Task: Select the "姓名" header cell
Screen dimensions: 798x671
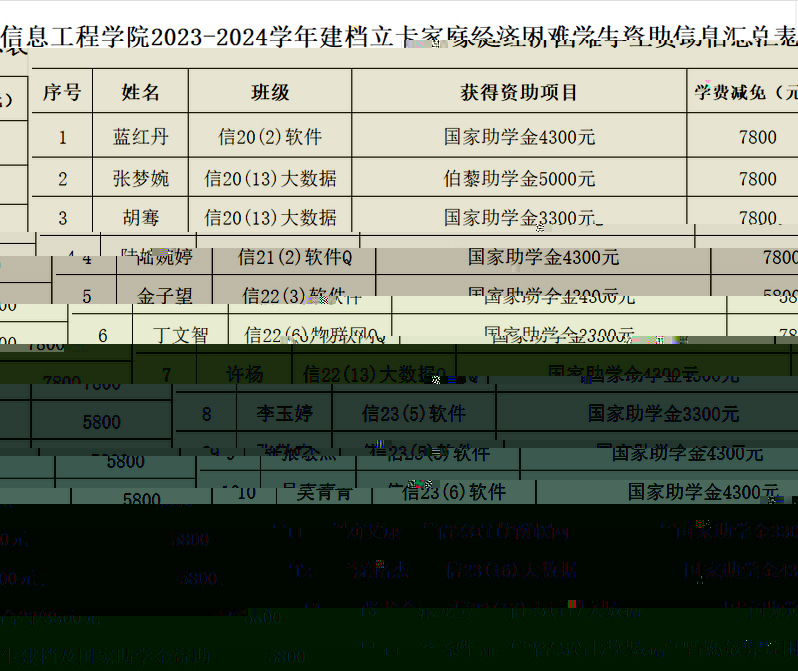Action: [141, 93]
